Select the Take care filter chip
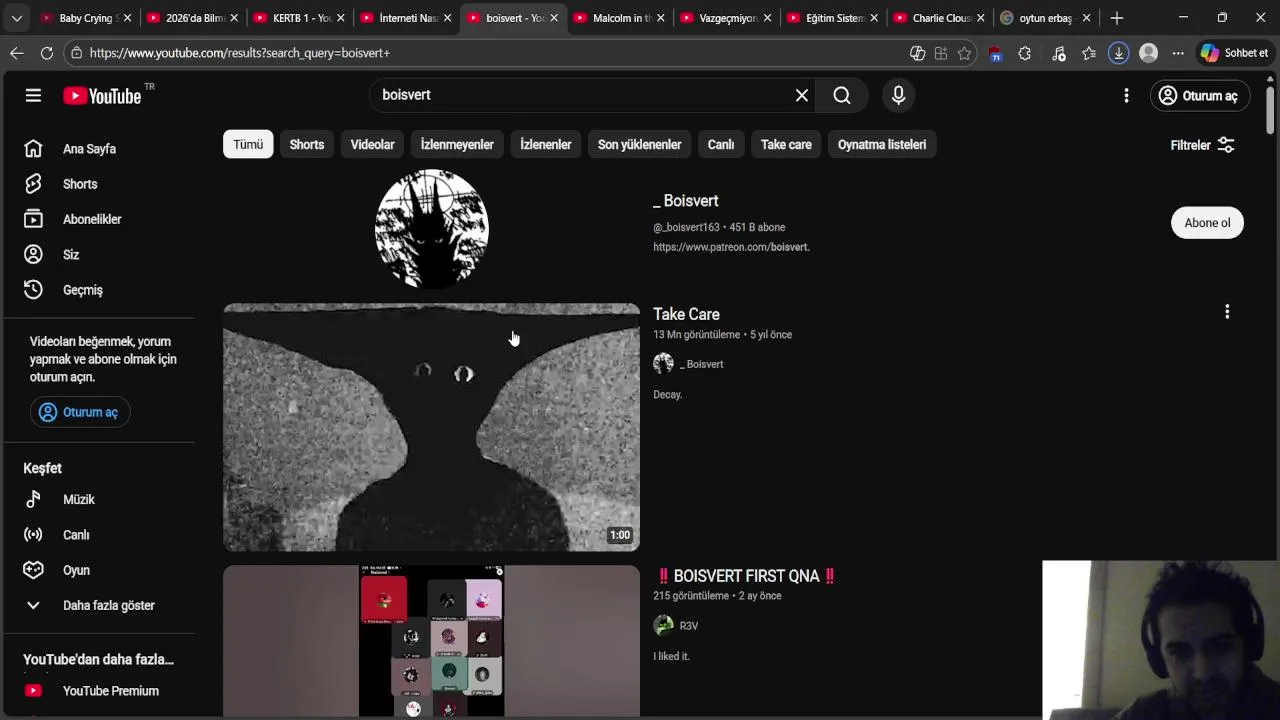 tap(786, 144)
